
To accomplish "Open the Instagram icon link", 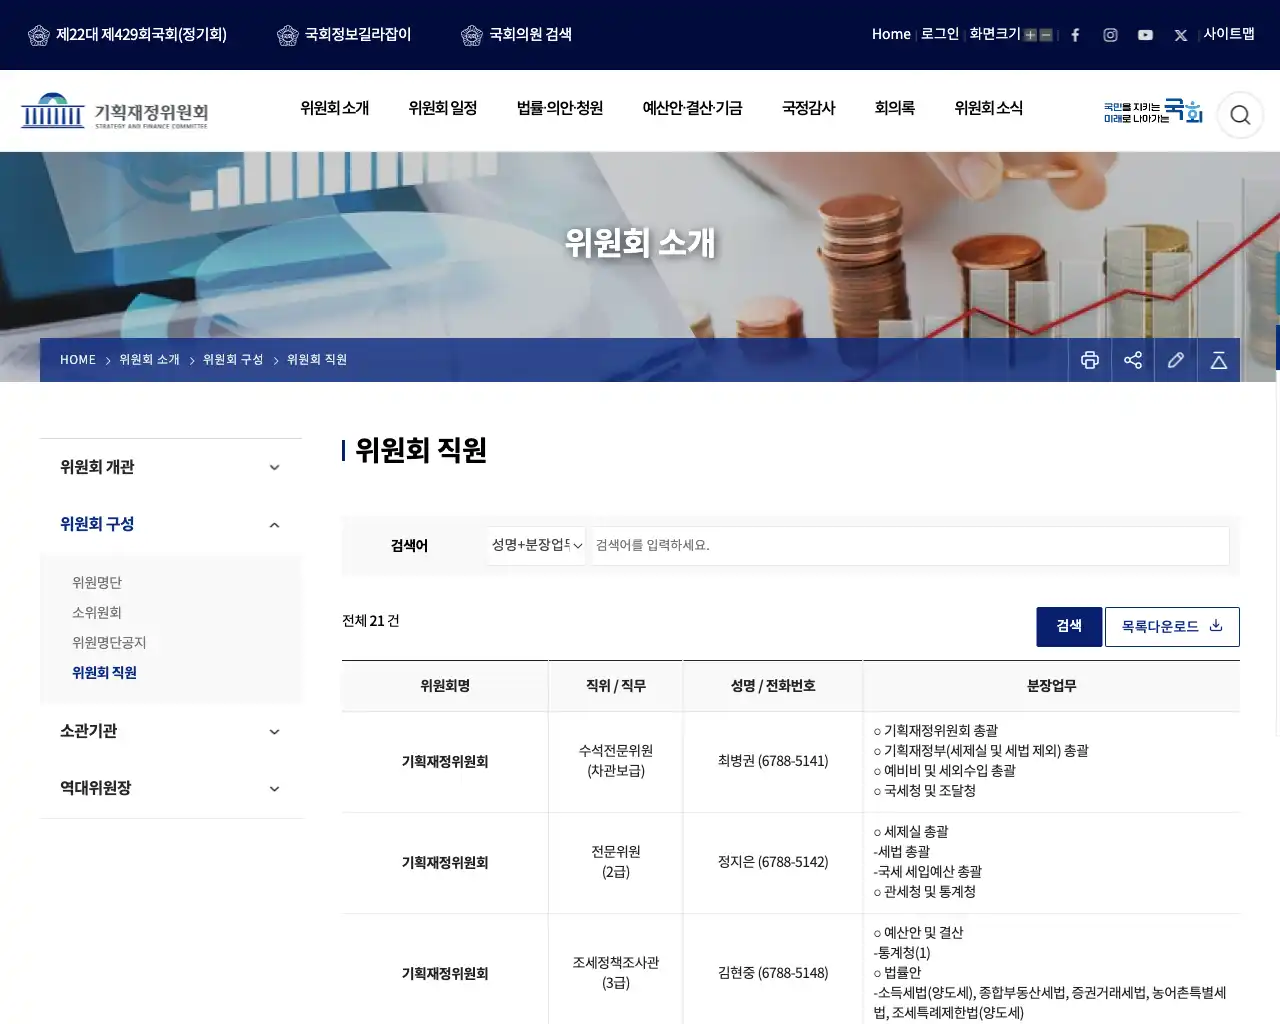I will [1110, 35].
